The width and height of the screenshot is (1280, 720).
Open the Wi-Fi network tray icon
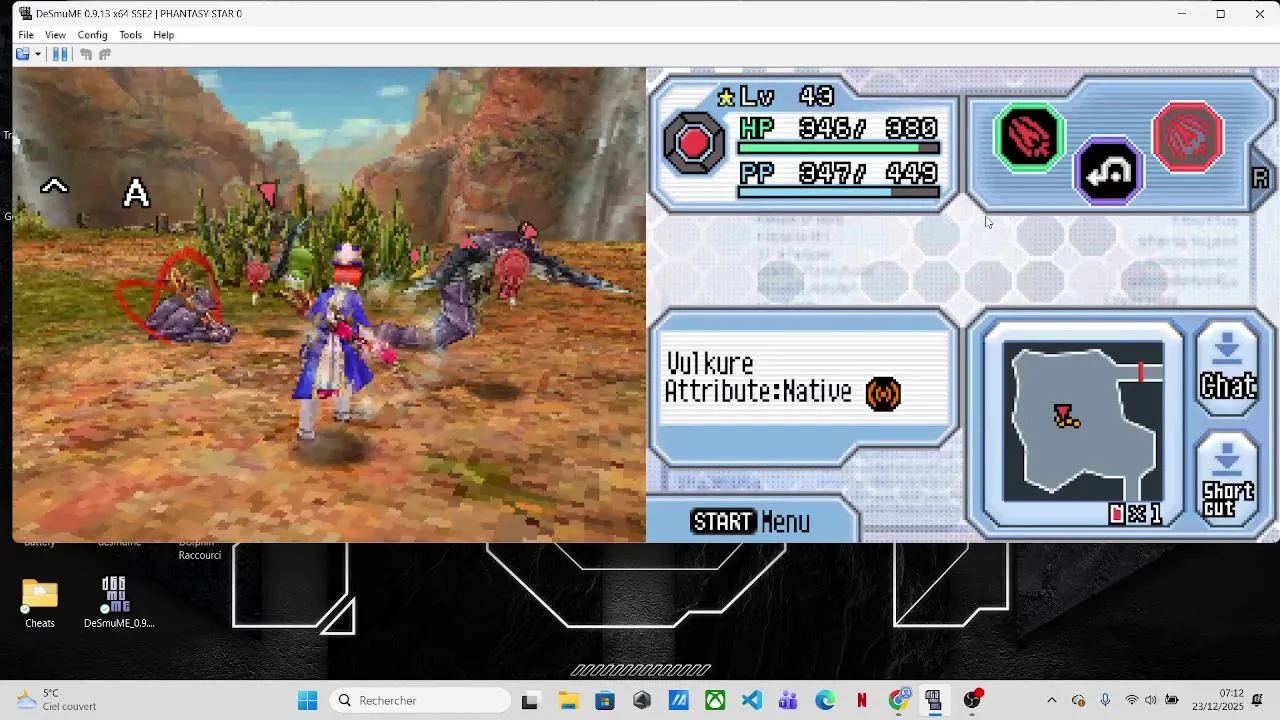(x=1132, y=701)
